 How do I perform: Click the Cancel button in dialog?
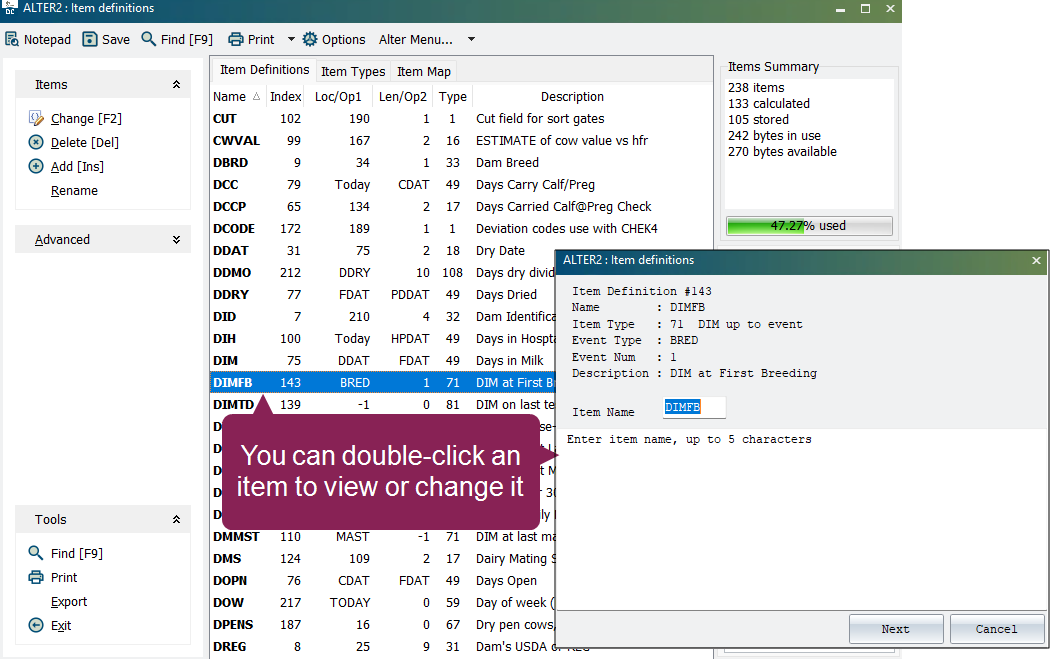[996, 629]
